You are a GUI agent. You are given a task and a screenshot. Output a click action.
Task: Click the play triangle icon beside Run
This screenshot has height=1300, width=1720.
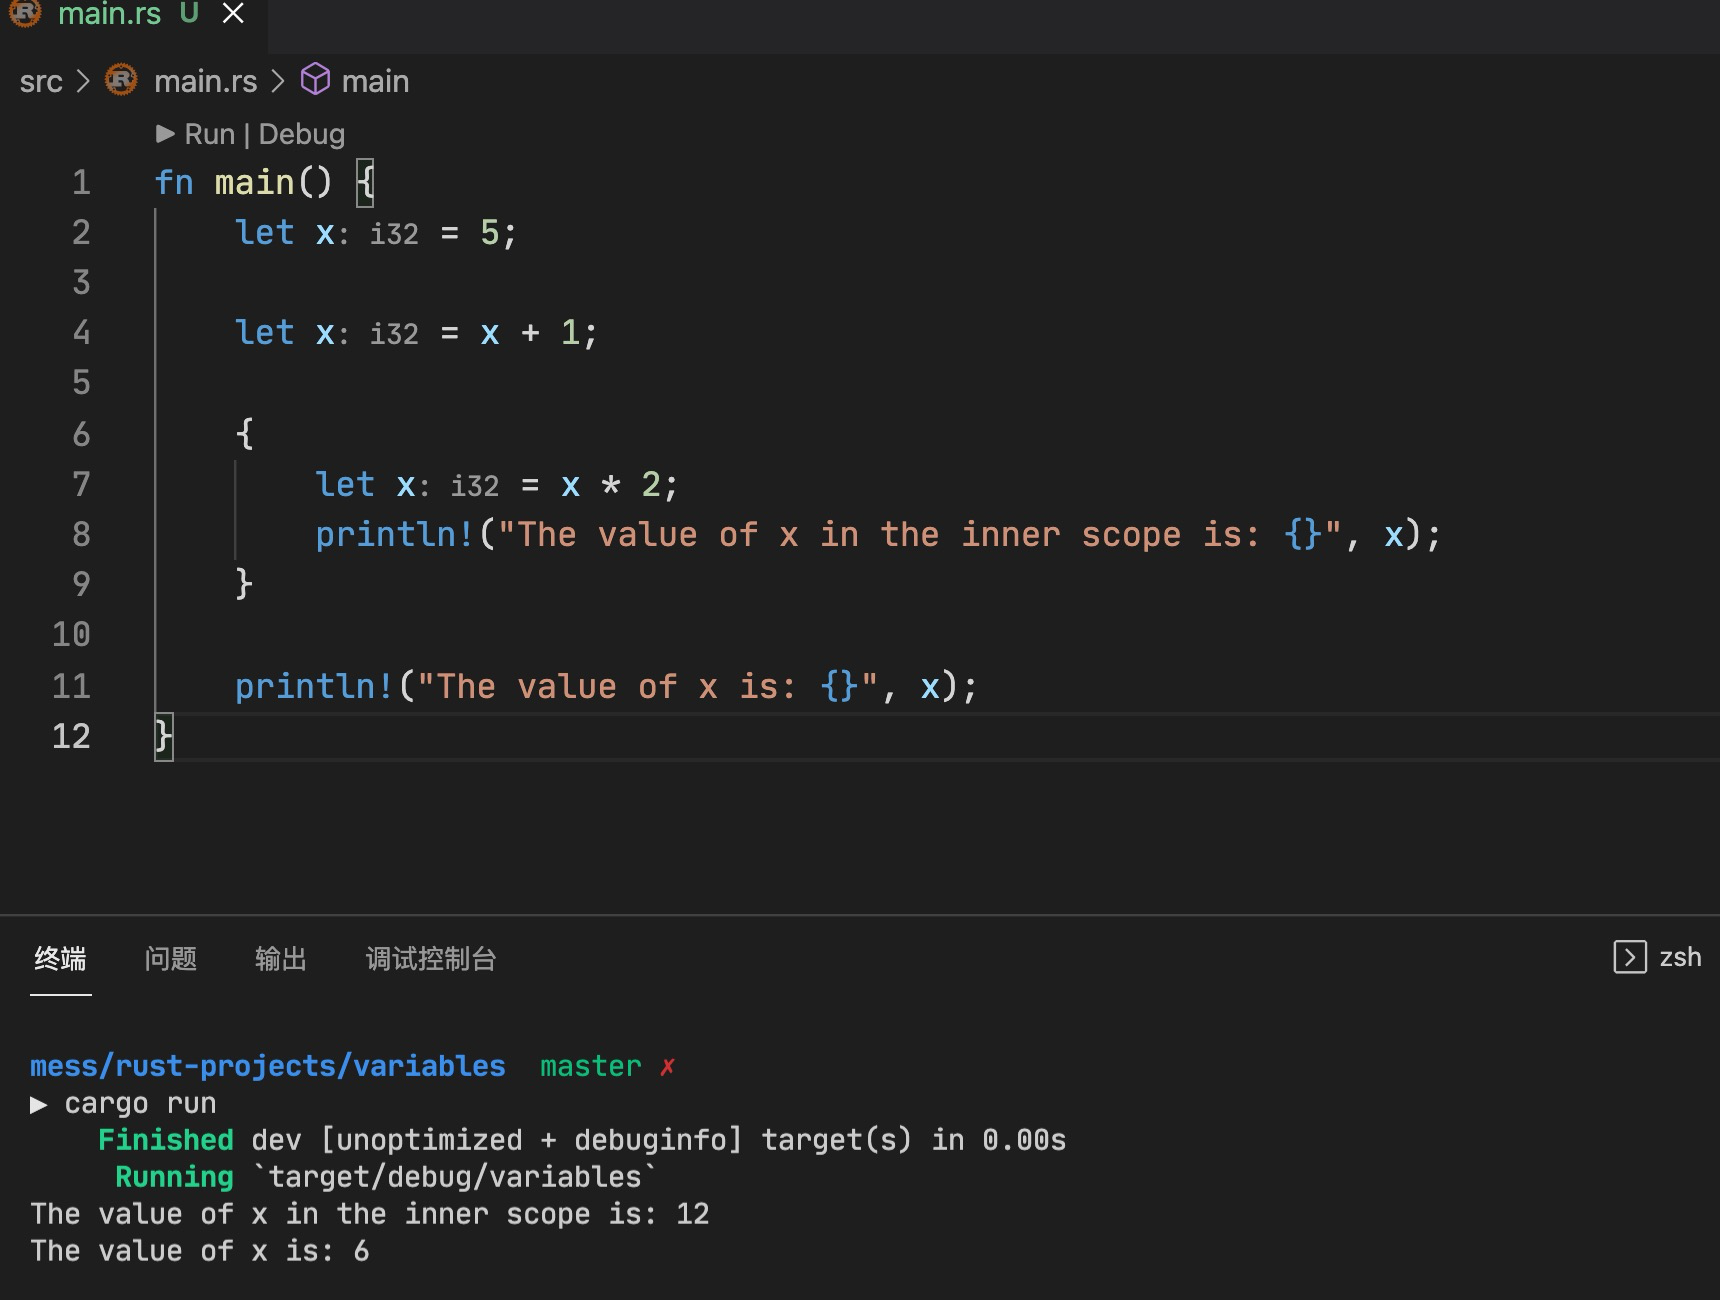pos(165,134)
